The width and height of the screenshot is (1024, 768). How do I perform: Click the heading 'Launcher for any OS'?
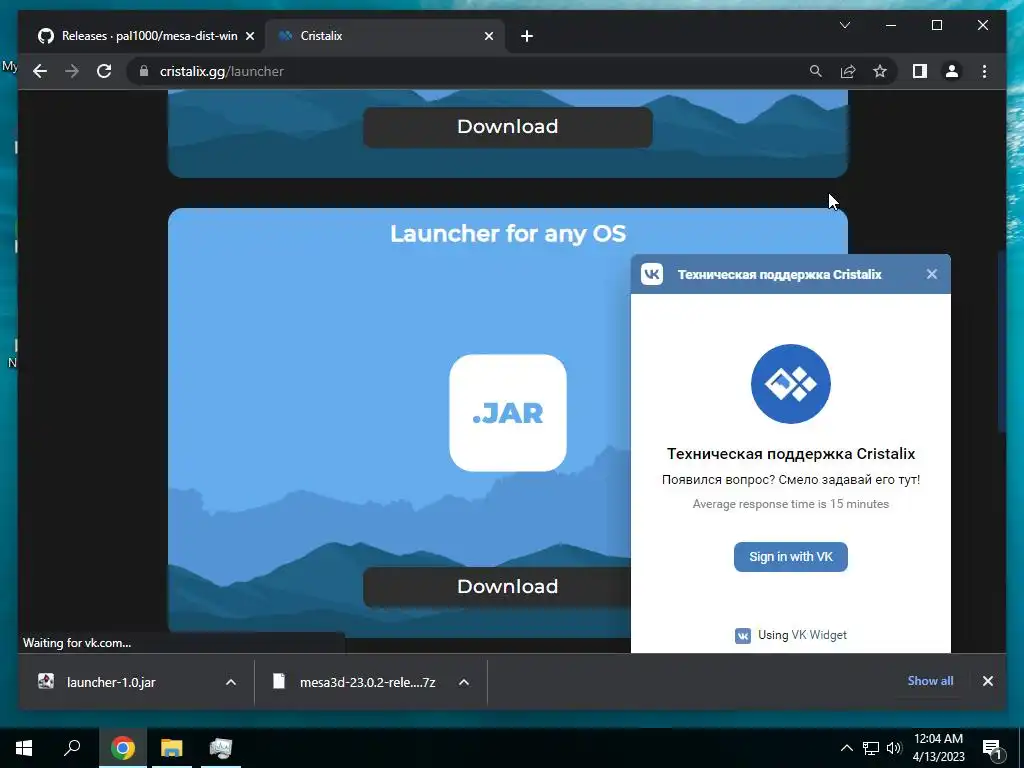(x=508, y=234)
